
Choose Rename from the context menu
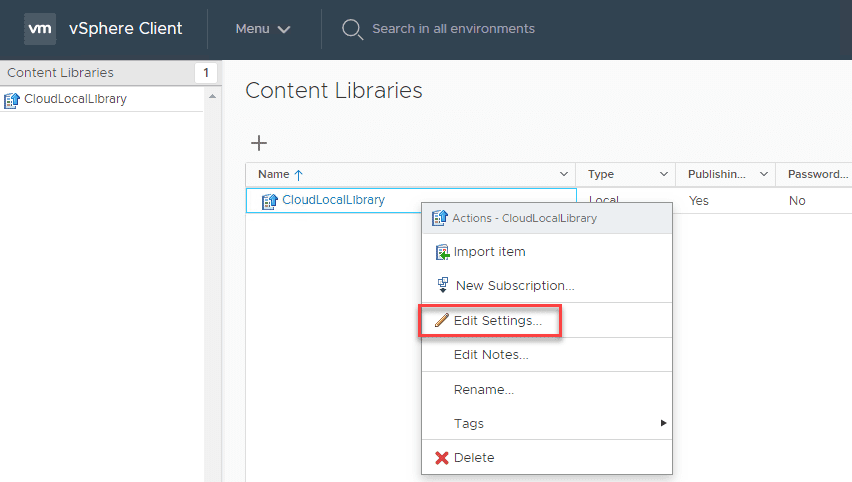[x=484, y=390]
